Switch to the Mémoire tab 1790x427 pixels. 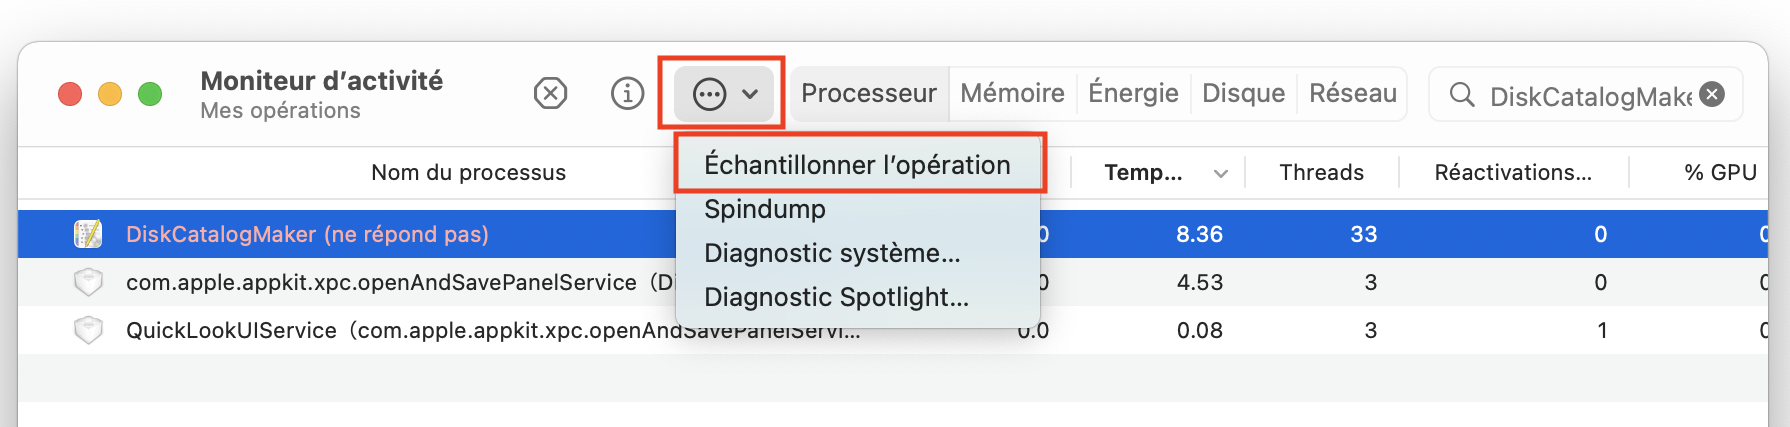1012,94
